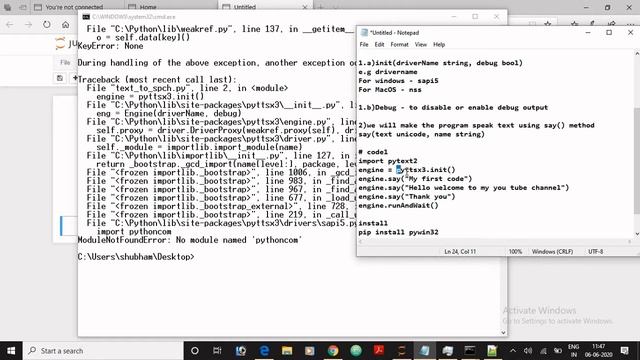Click the Jupyter logo in the browser
Image resolution: width=640 pixels, height=360 pixels.
pyautogui.click(x=60, y=43)
